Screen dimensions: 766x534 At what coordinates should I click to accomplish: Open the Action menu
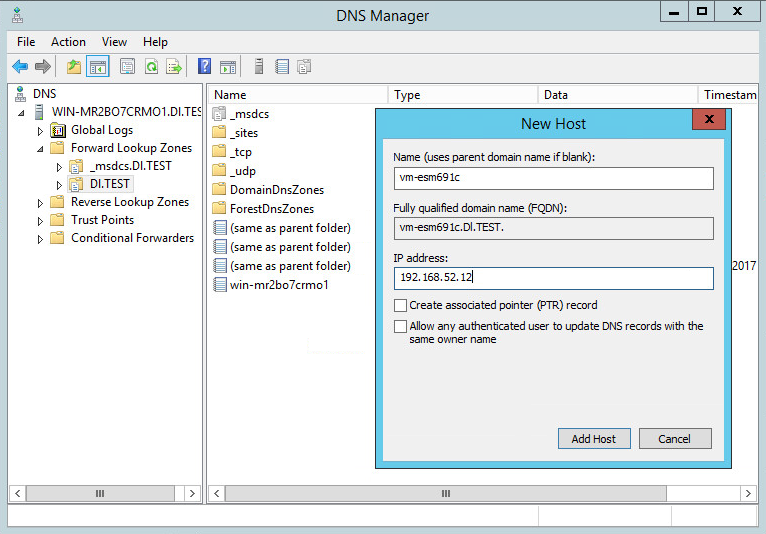tap(68, 42)
